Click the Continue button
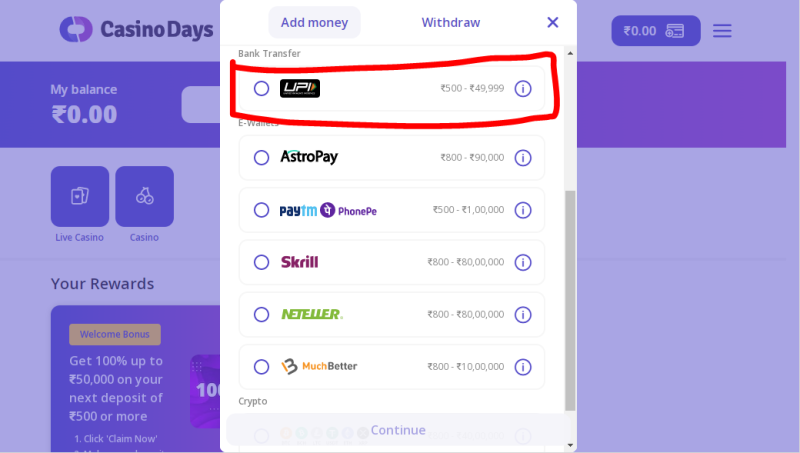 click(x=398, y=430)
